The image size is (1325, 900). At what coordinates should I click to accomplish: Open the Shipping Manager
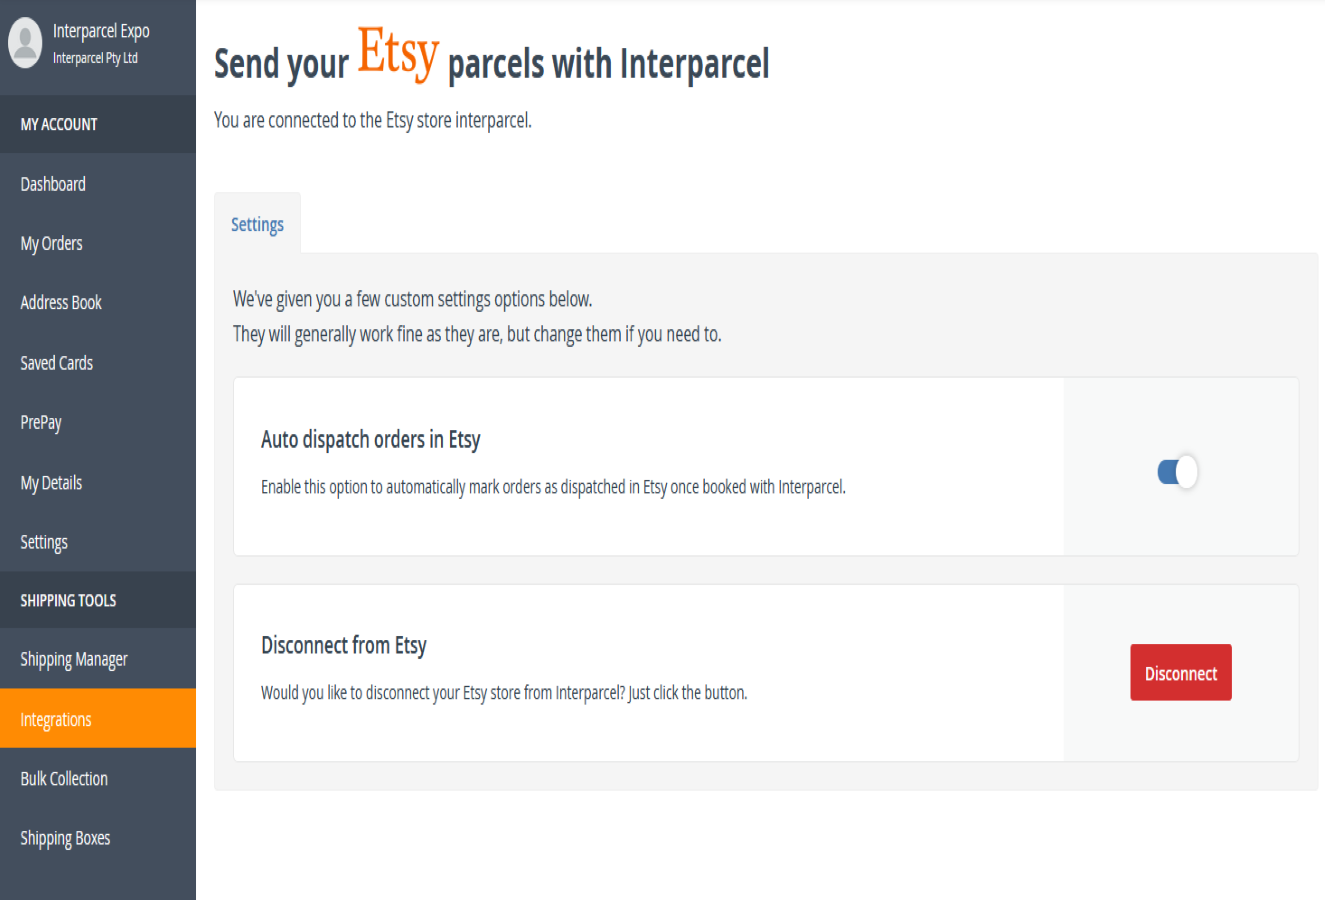coord(74,659)
